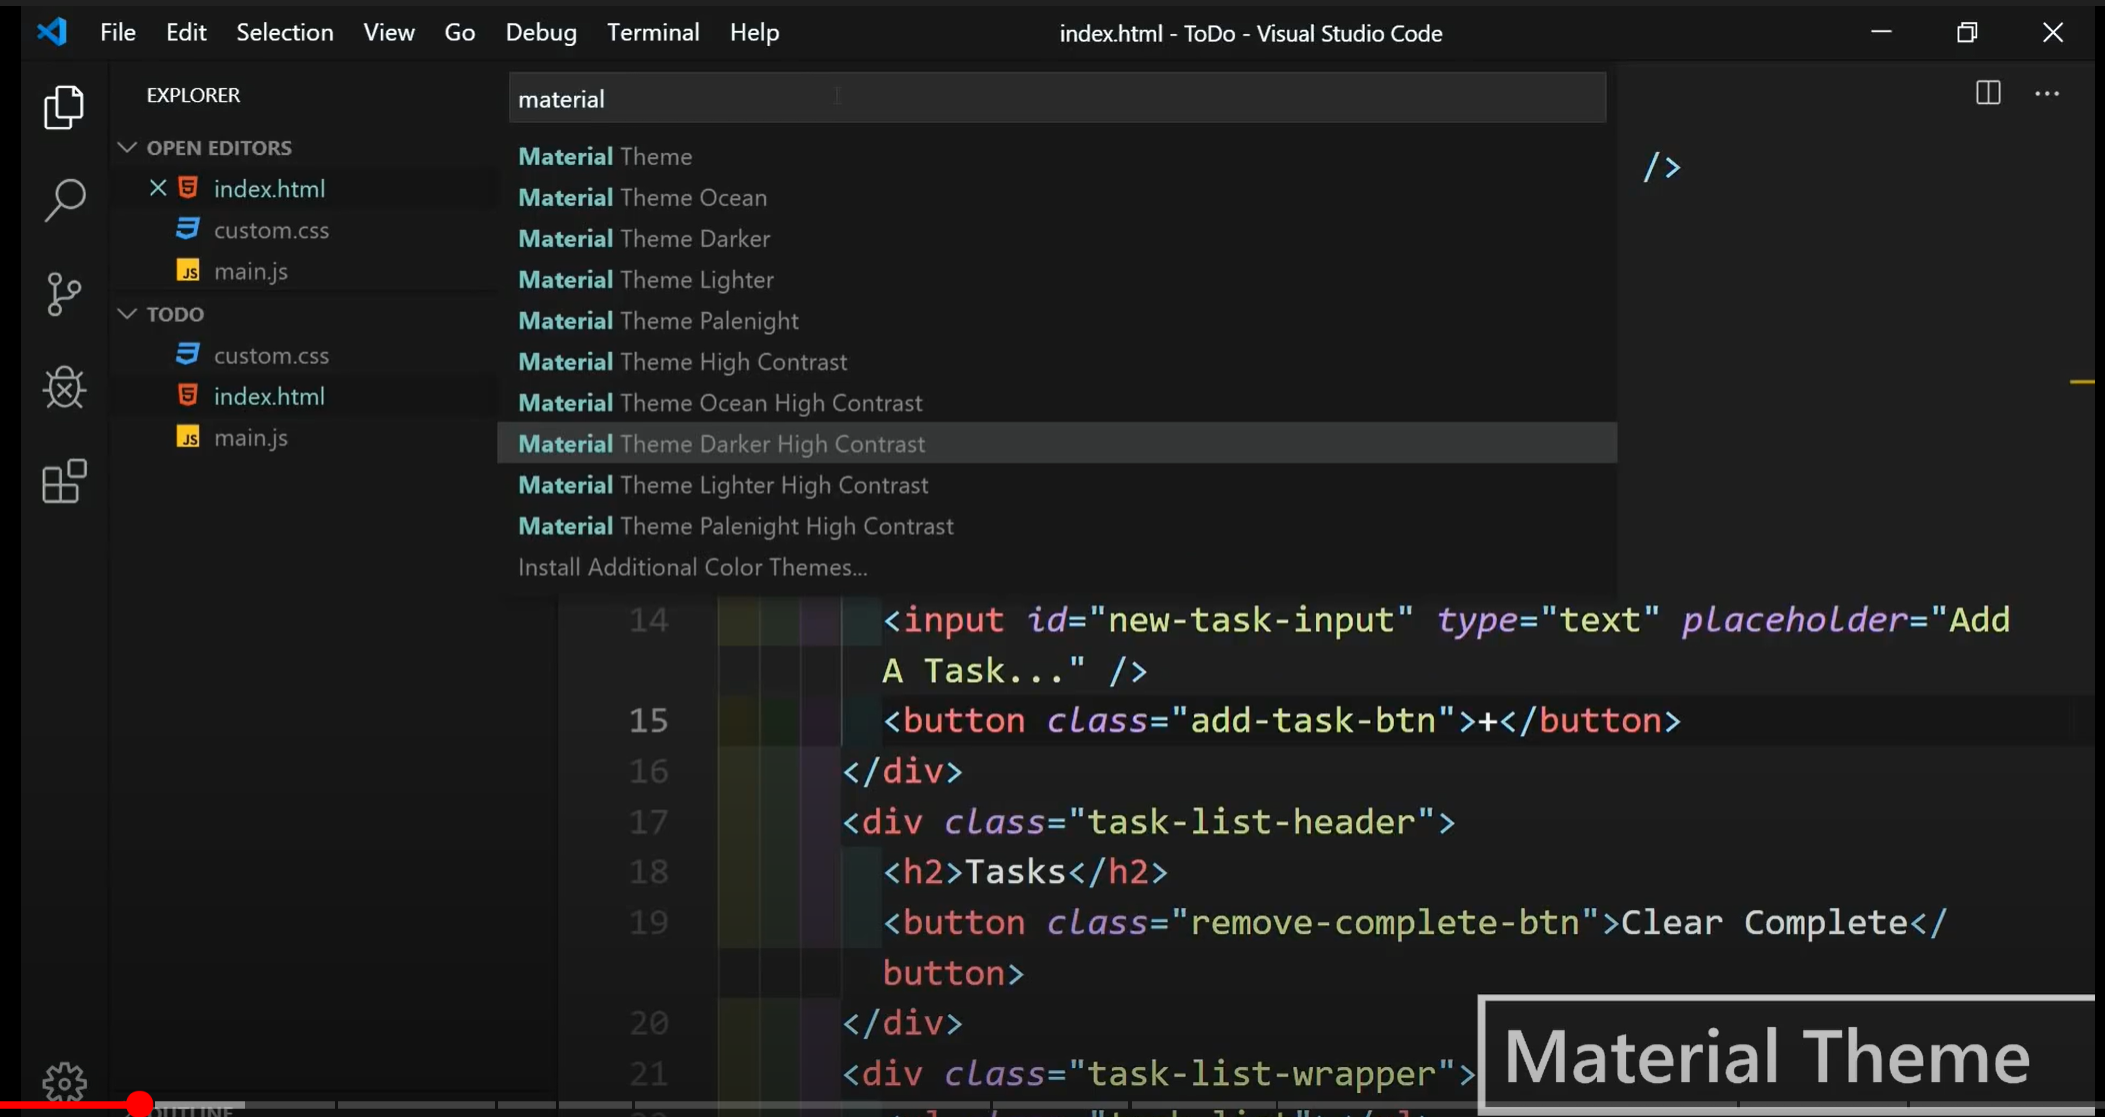Click the Manage gear icon
Screen dimensions: 2105x1117
coord(64,1081)
